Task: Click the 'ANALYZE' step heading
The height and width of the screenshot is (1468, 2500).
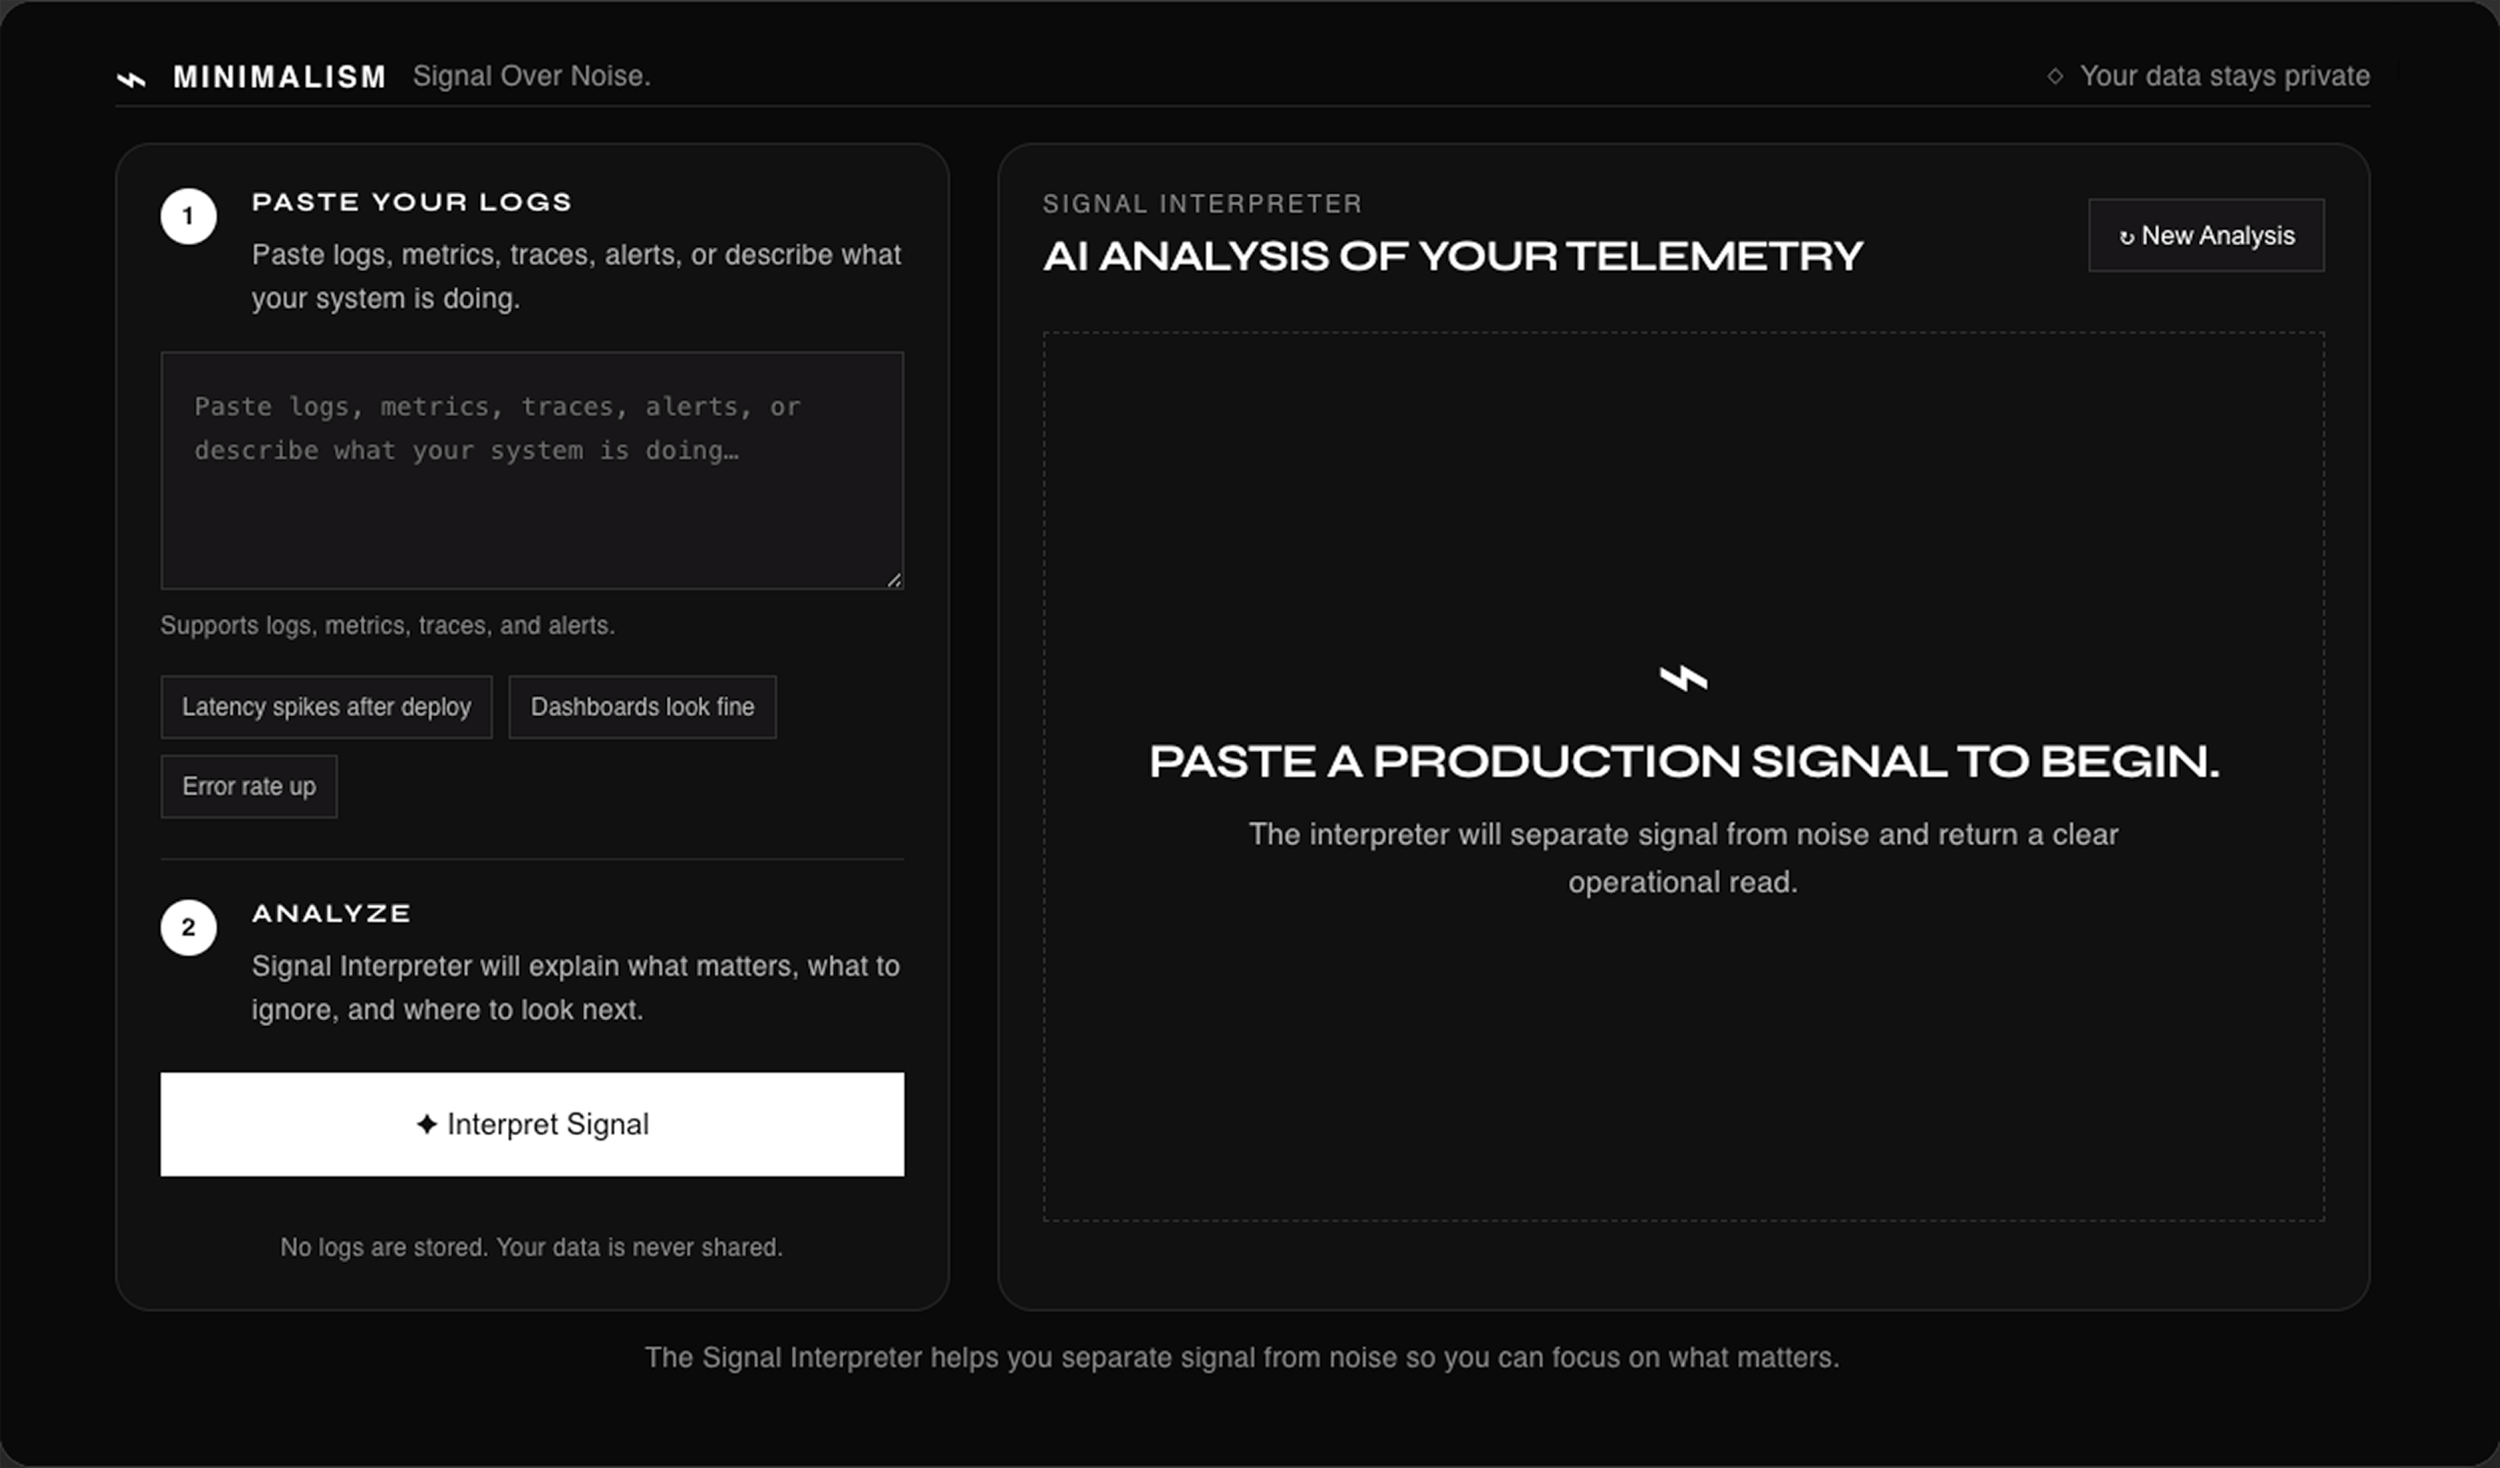Action: (331, 913)
